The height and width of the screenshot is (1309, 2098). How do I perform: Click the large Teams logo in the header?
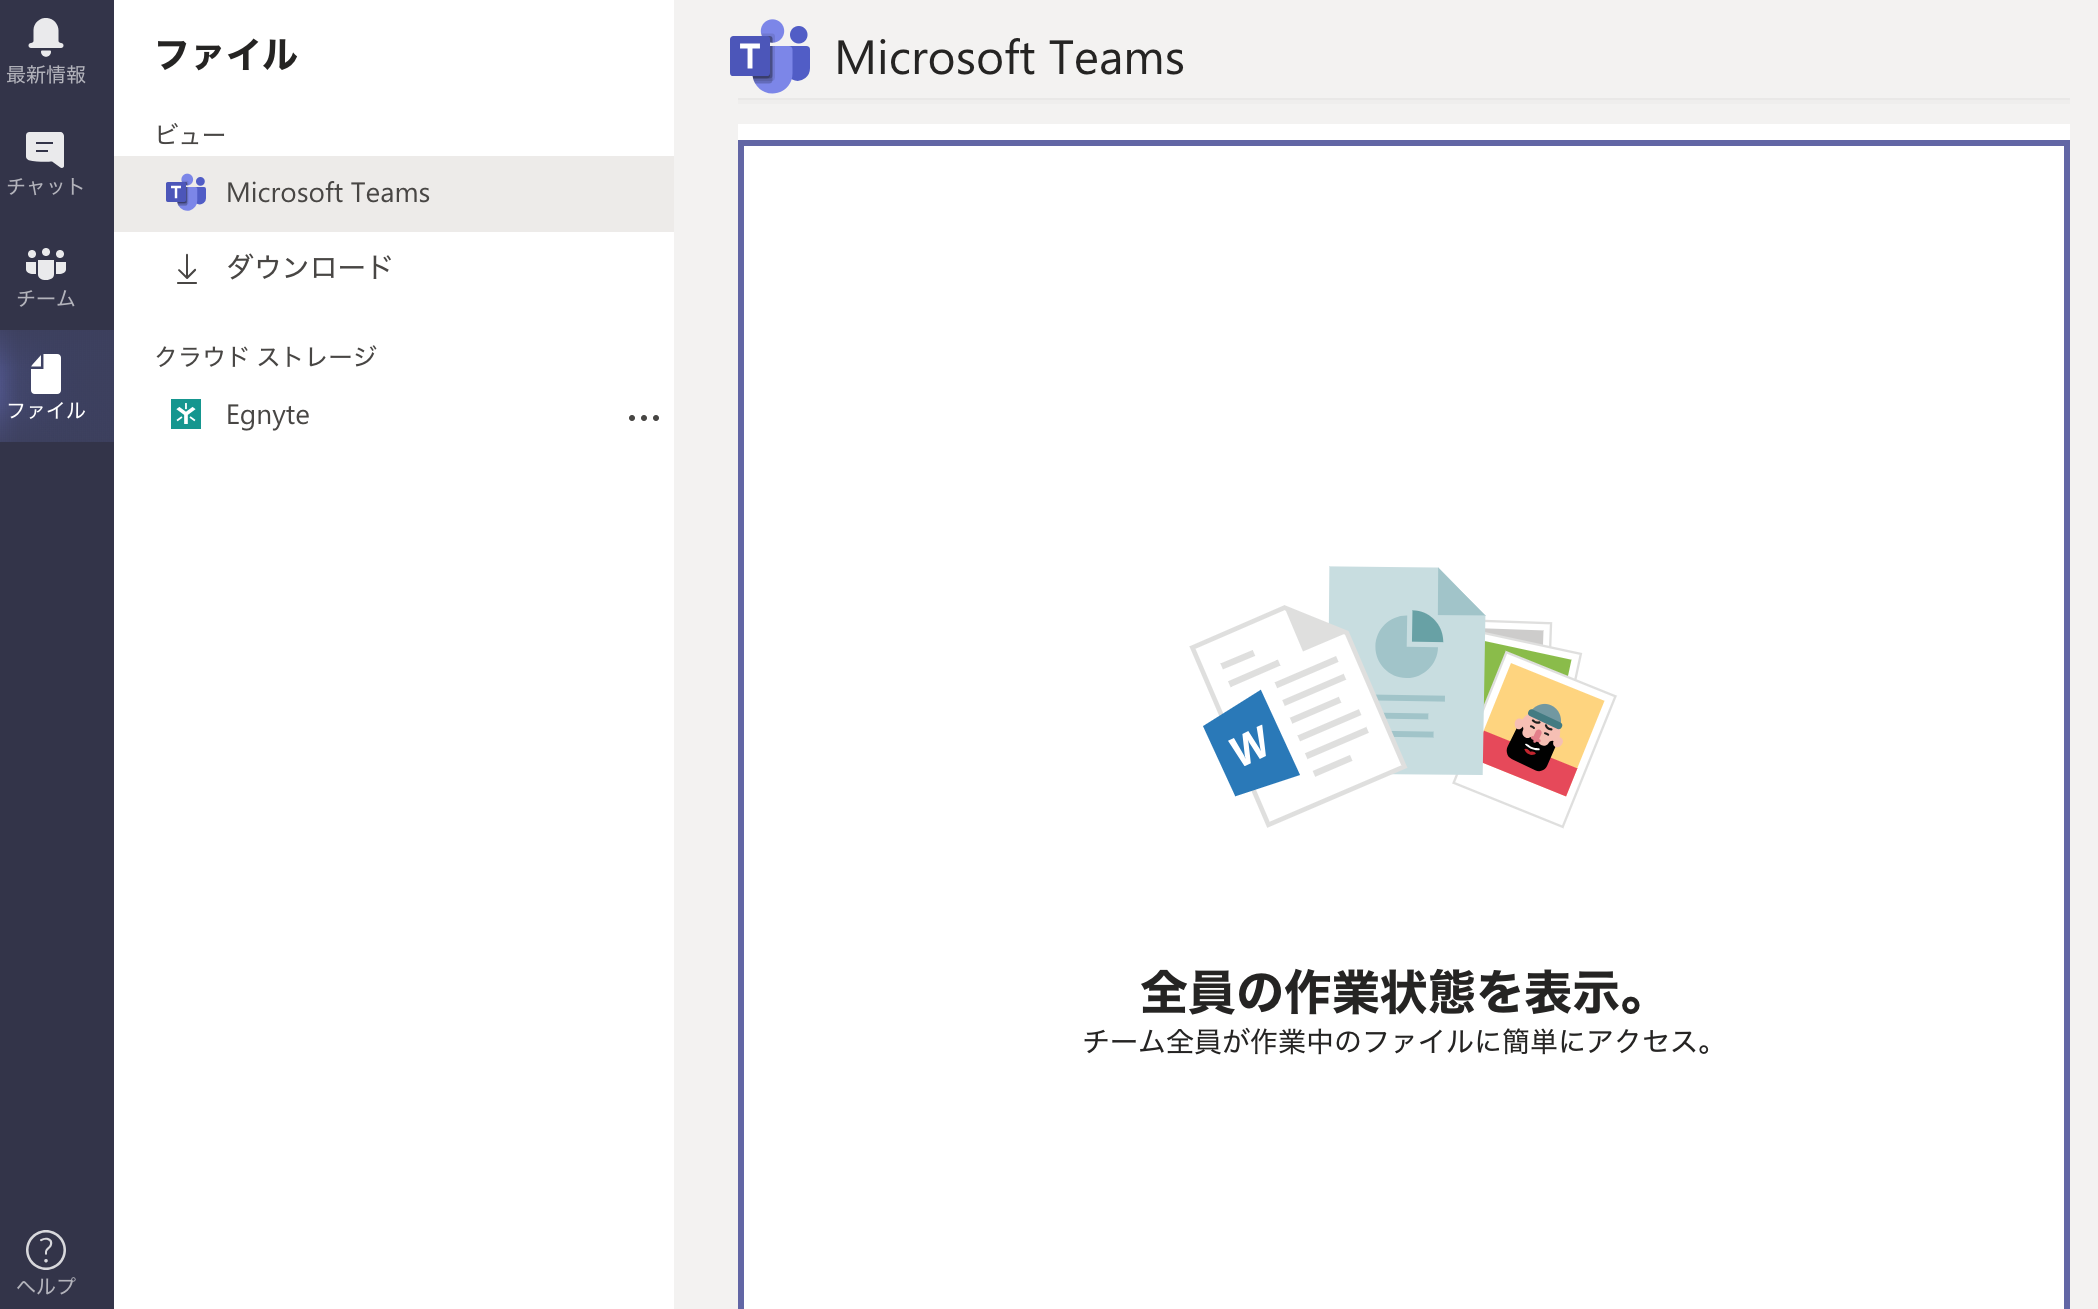point(769,57)
